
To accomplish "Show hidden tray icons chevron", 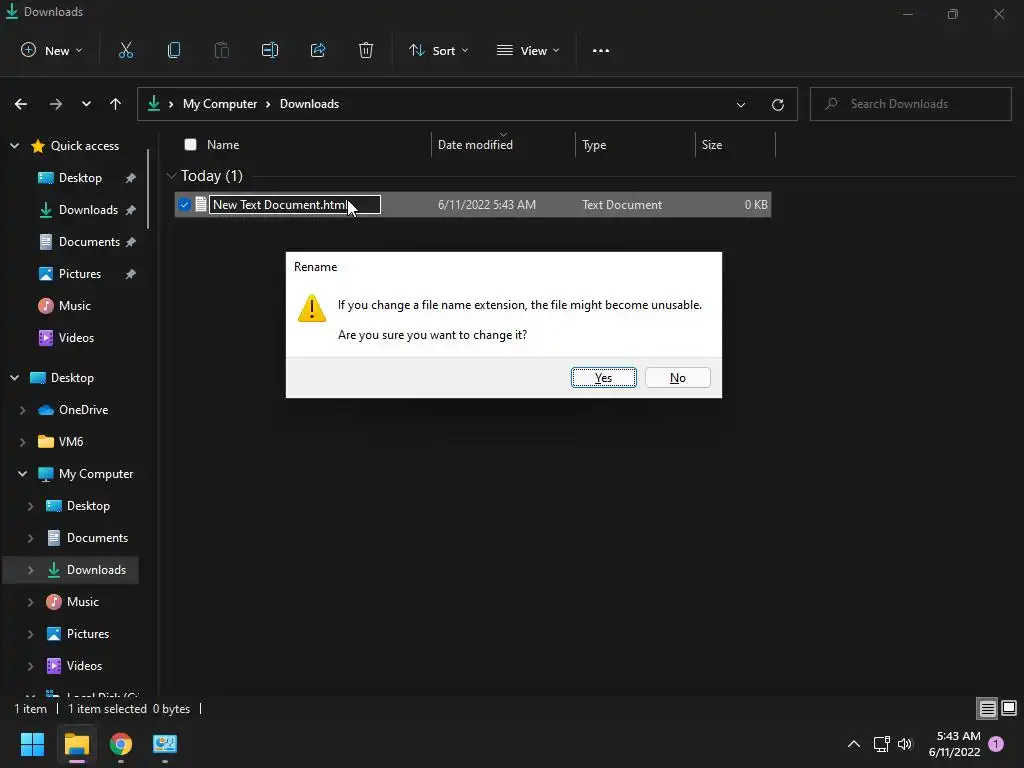I will [854, 744].
